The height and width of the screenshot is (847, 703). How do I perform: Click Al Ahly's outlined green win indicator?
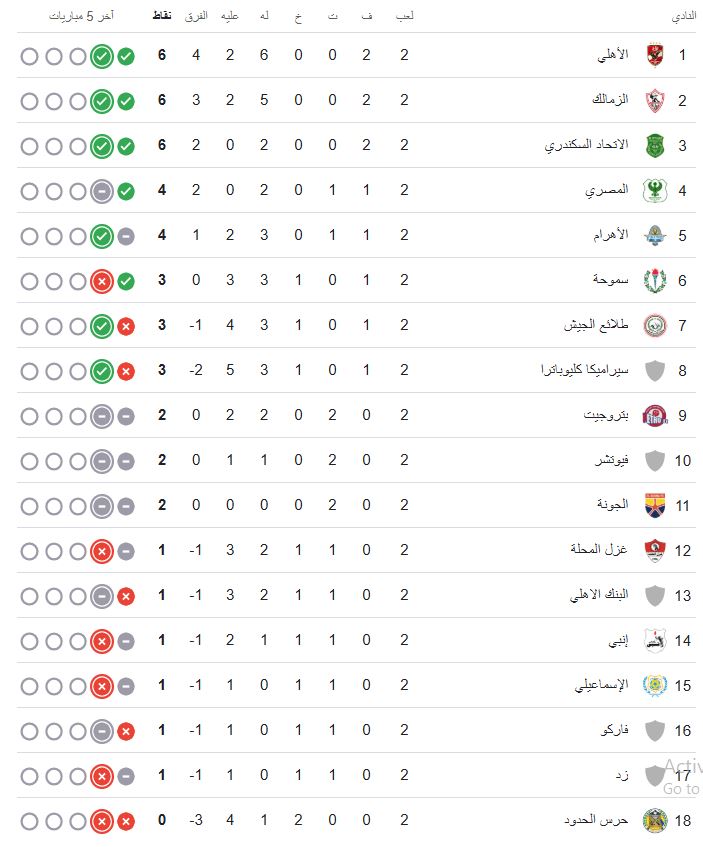102,56
